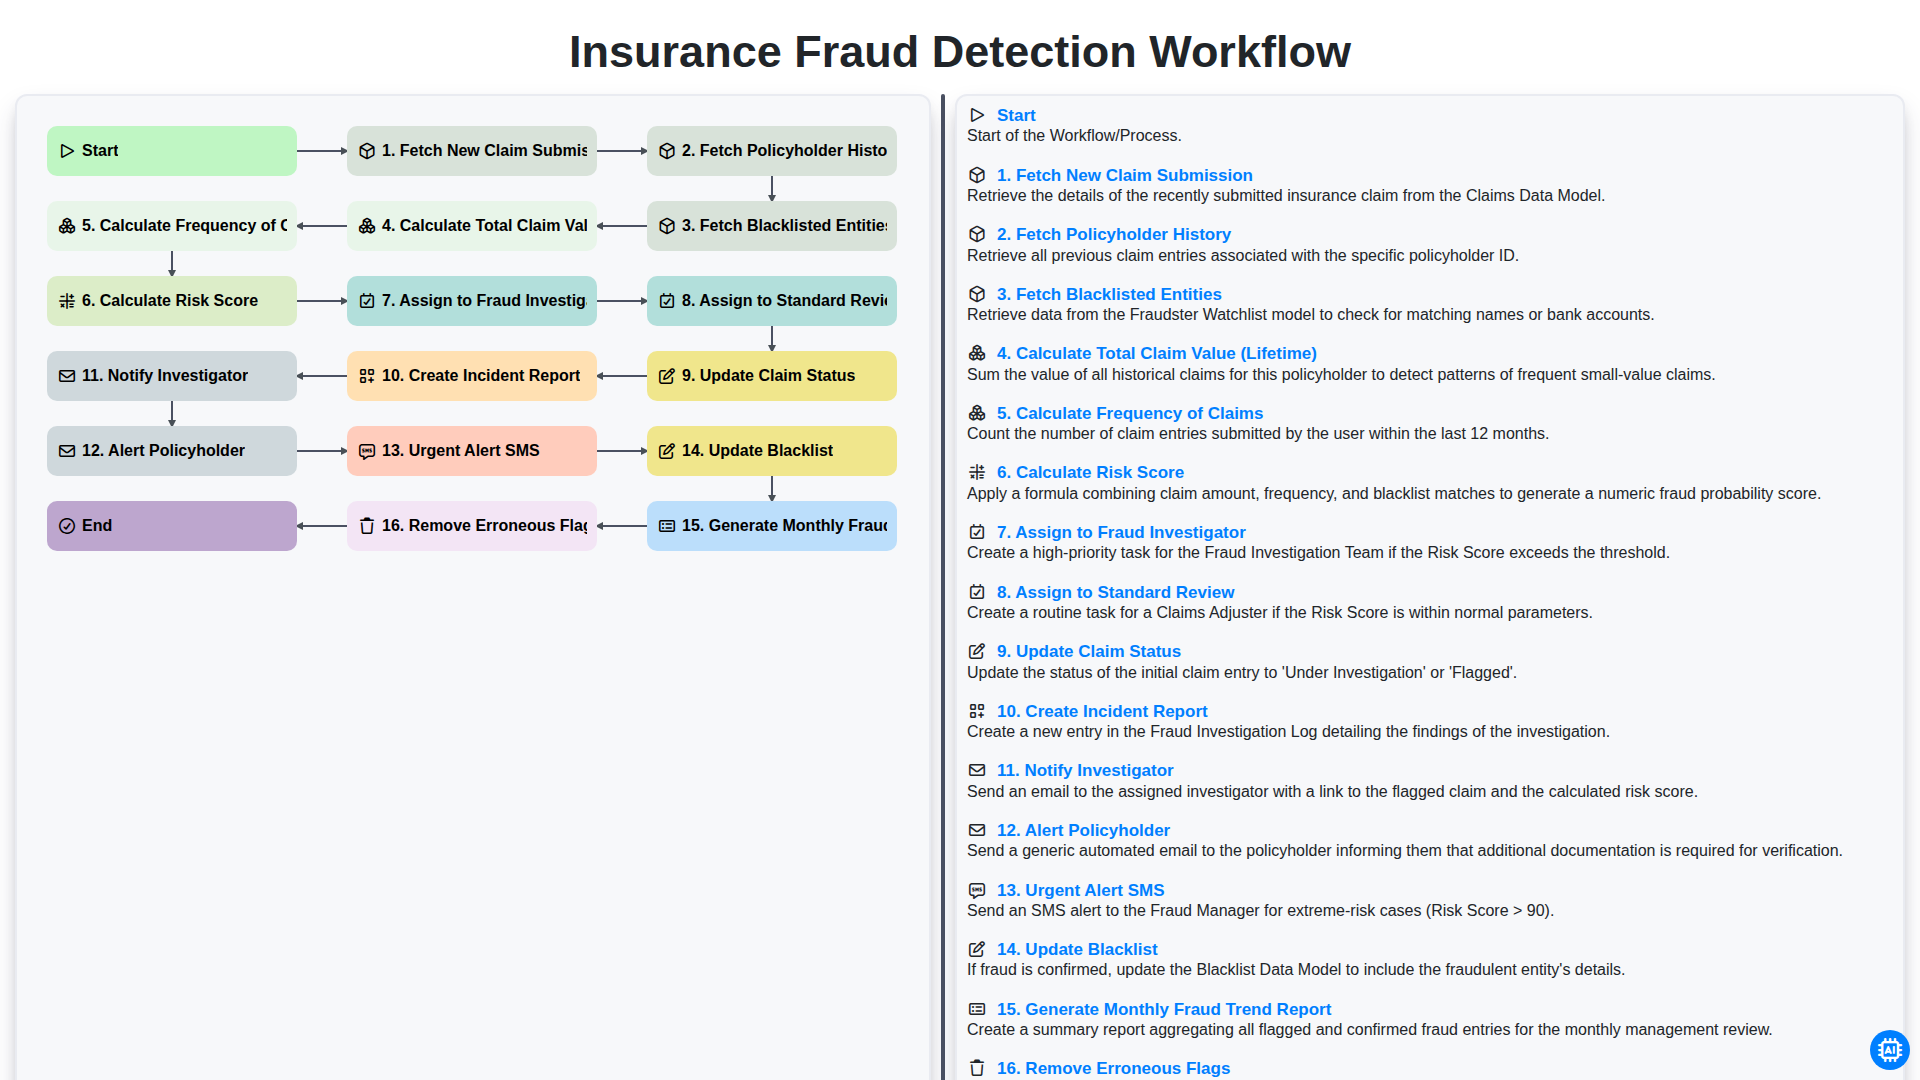
Task: Click the cube icon in Fetch New Claim node
Action: coord(367,151)
